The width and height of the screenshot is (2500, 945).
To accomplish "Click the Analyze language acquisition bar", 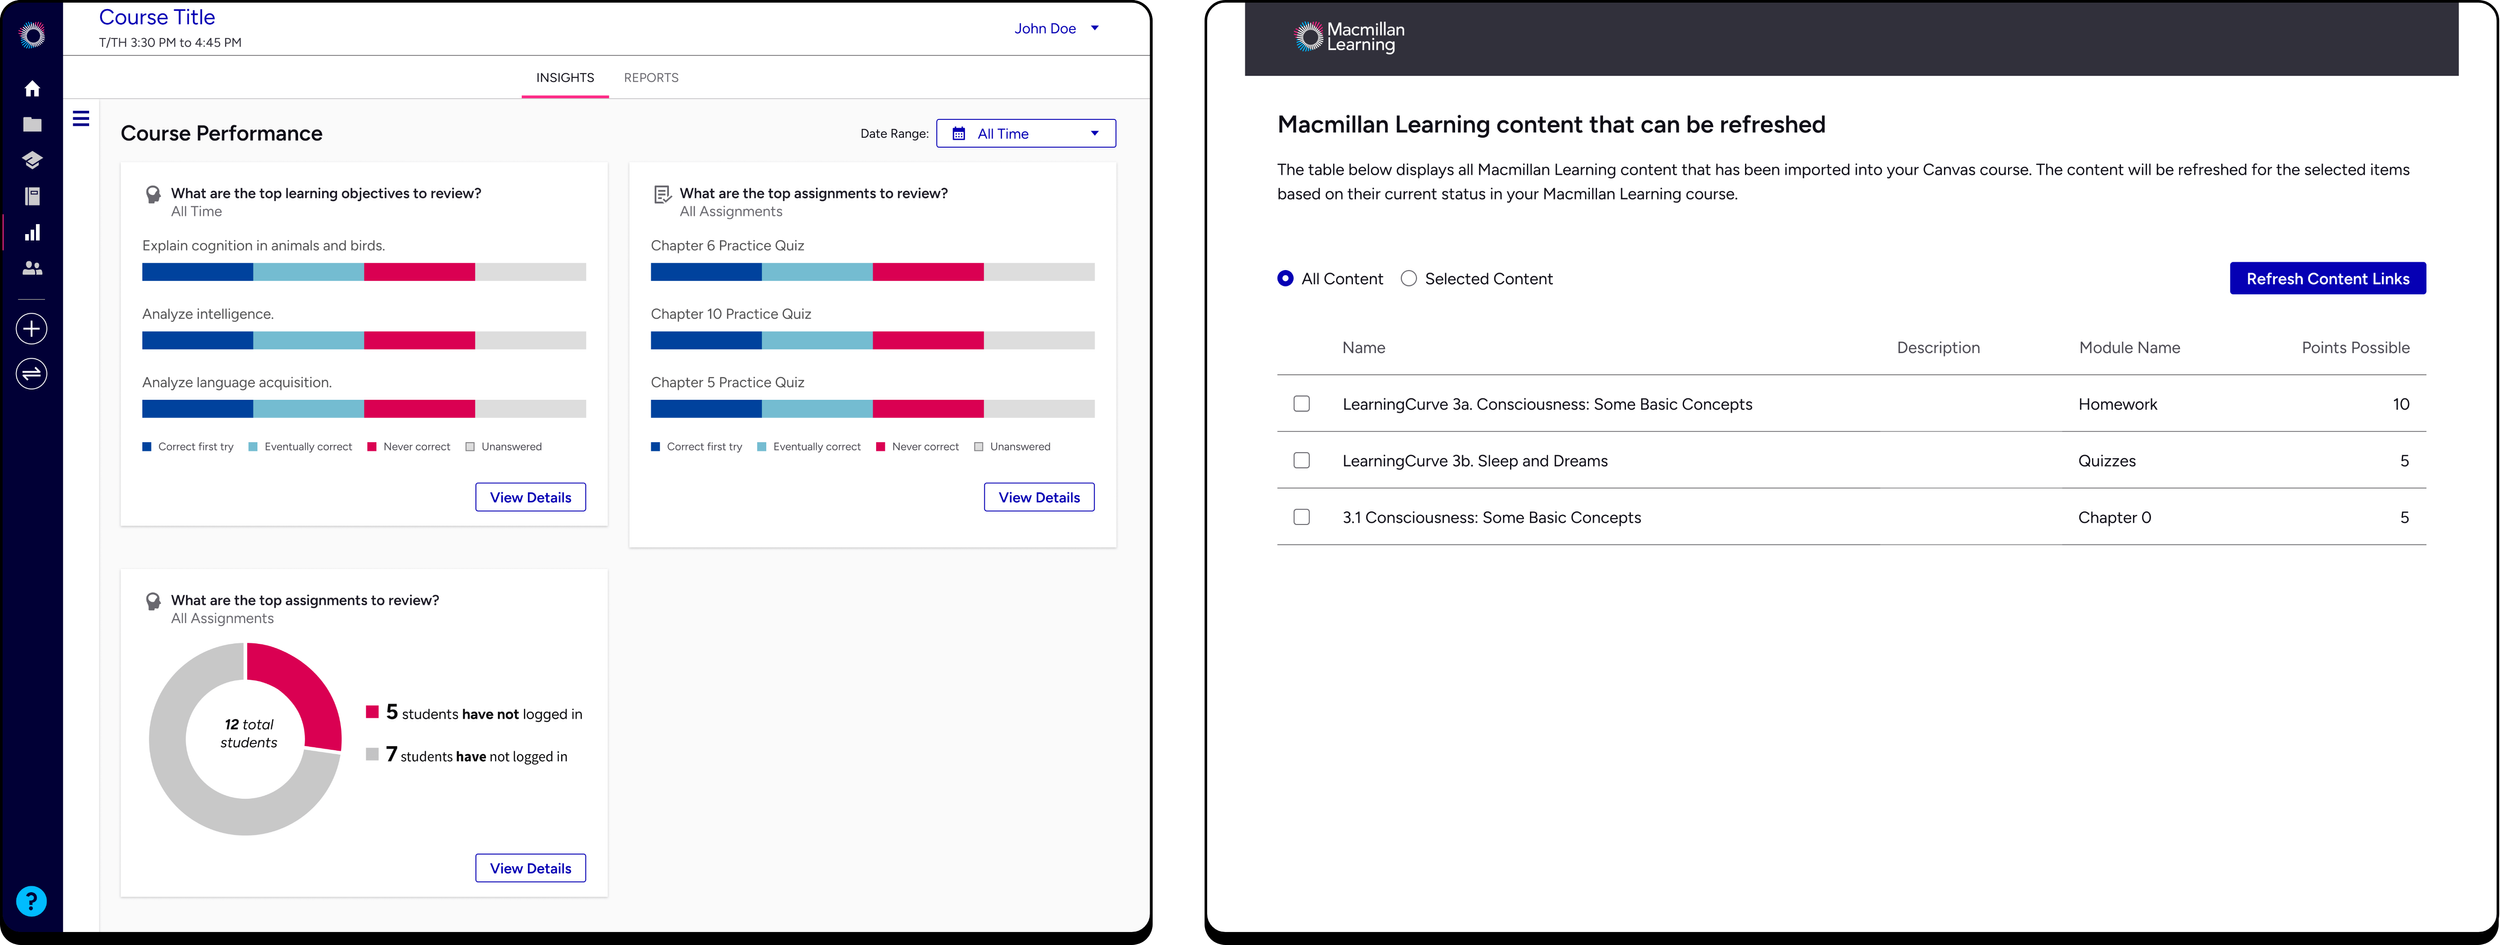I will [x=364, y=409].
